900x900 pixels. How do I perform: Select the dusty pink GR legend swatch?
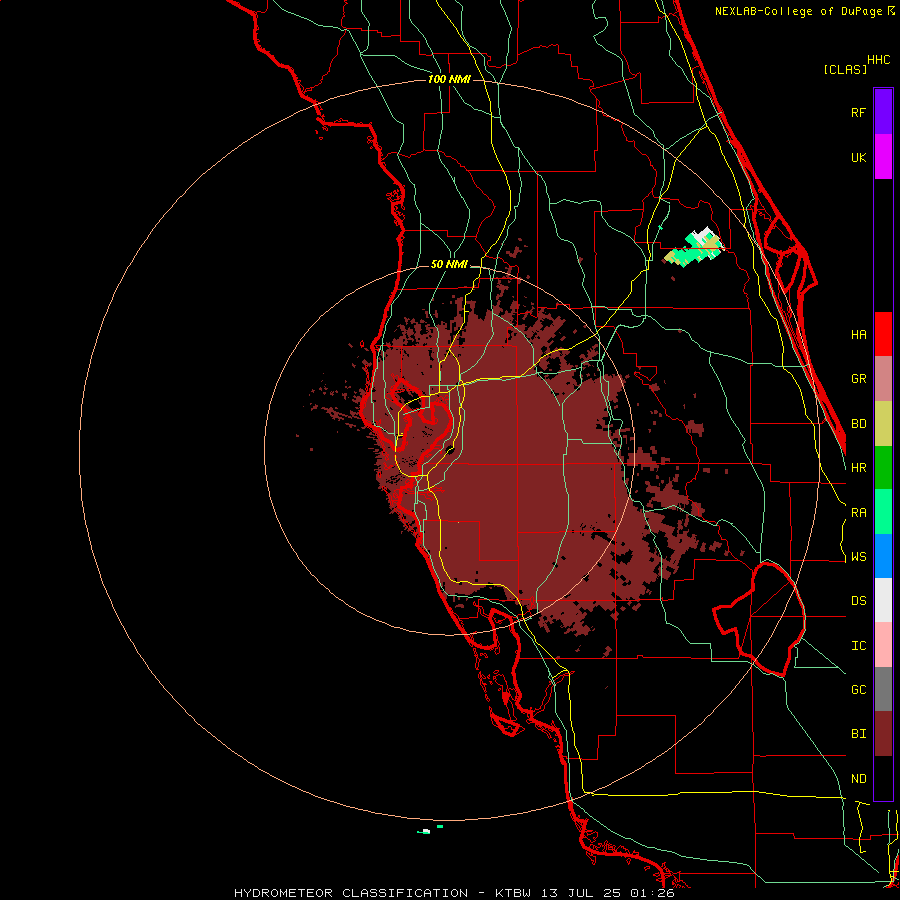tap(883, 379)
